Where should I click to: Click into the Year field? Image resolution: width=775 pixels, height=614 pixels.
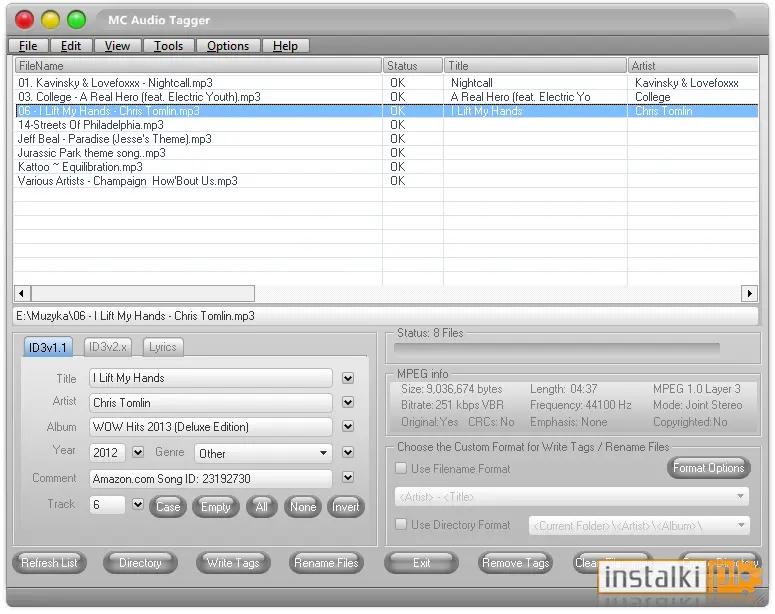point(107,453)
